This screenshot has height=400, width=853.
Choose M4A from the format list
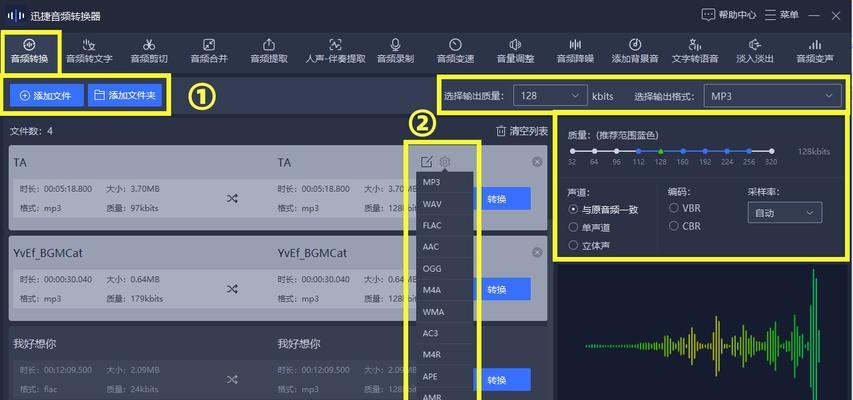tap(444, 290)
